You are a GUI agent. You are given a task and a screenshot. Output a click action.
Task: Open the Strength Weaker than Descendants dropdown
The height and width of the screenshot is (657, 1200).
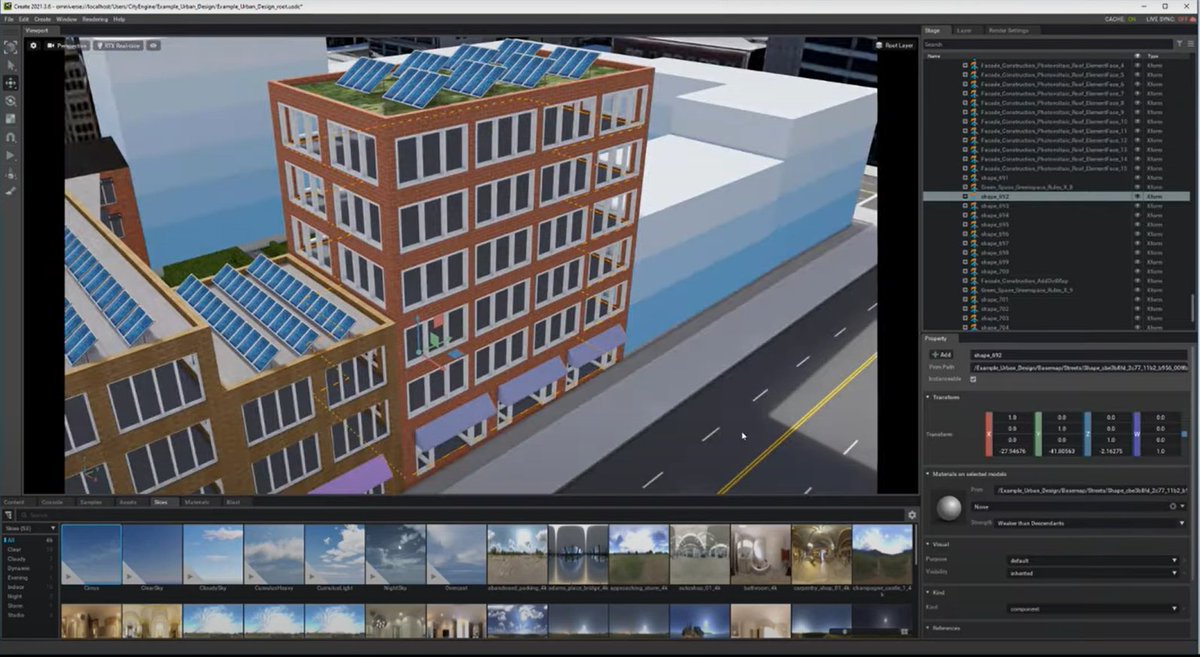point(1090,522)
